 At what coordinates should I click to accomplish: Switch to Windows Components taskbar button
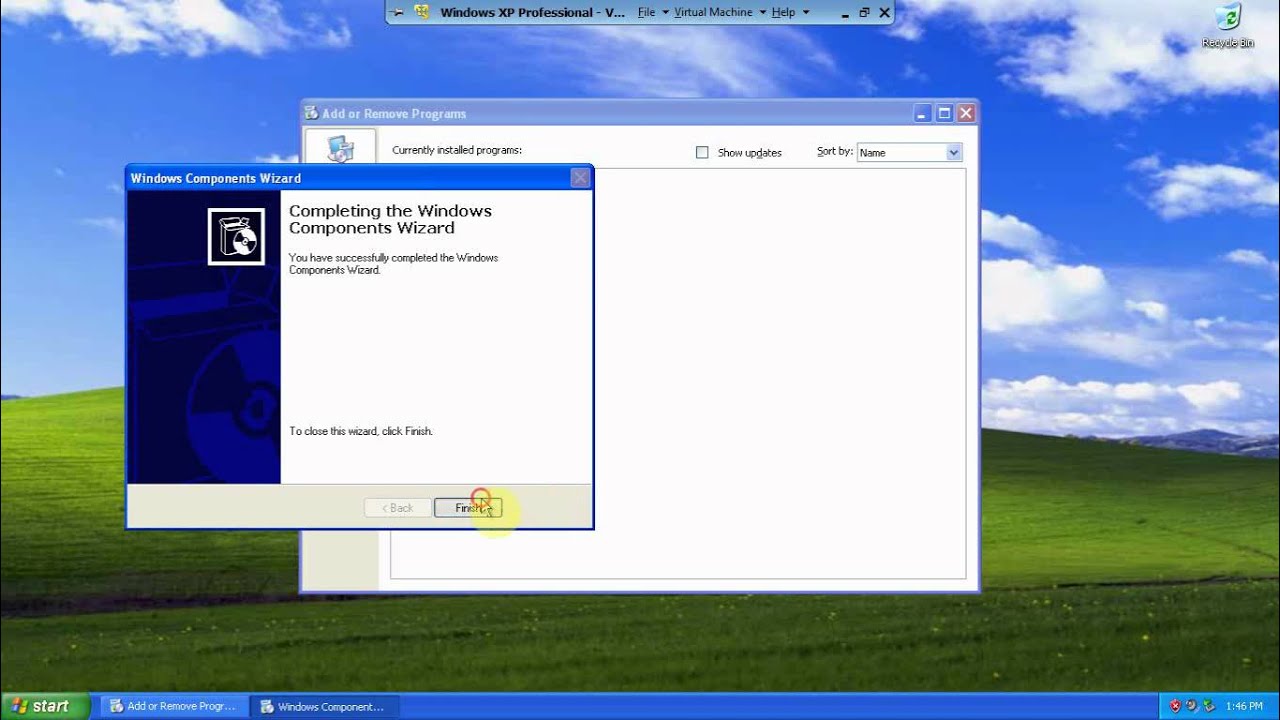[324, 706]
